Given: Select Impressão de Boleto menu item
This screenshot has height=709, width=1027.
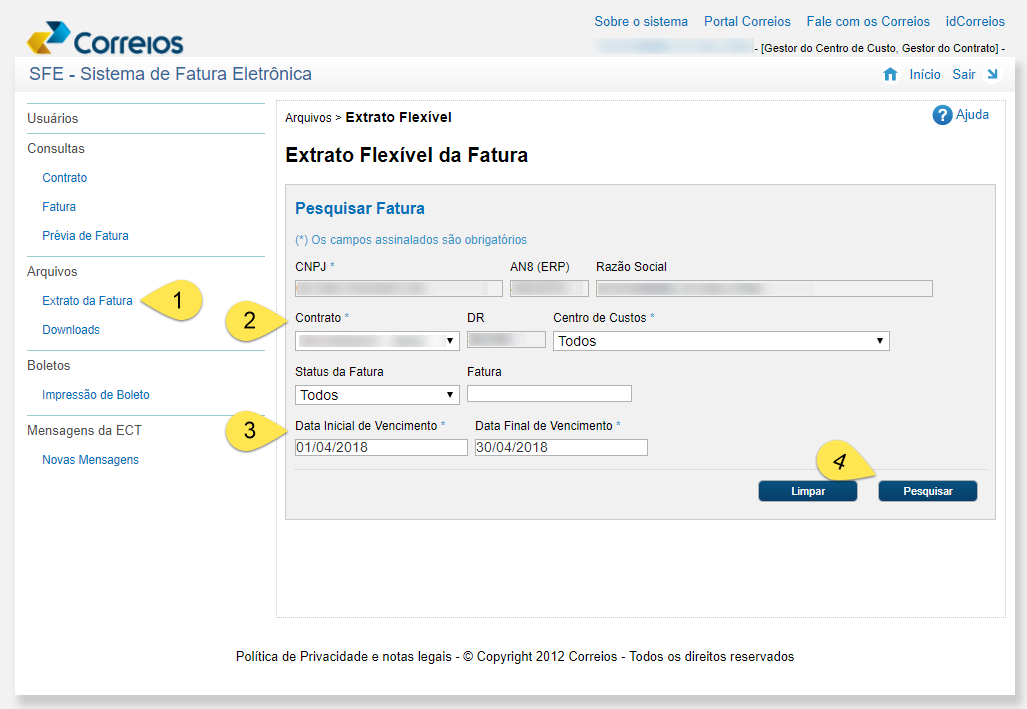Looking at the screenshot, I should tap(96, 394).
